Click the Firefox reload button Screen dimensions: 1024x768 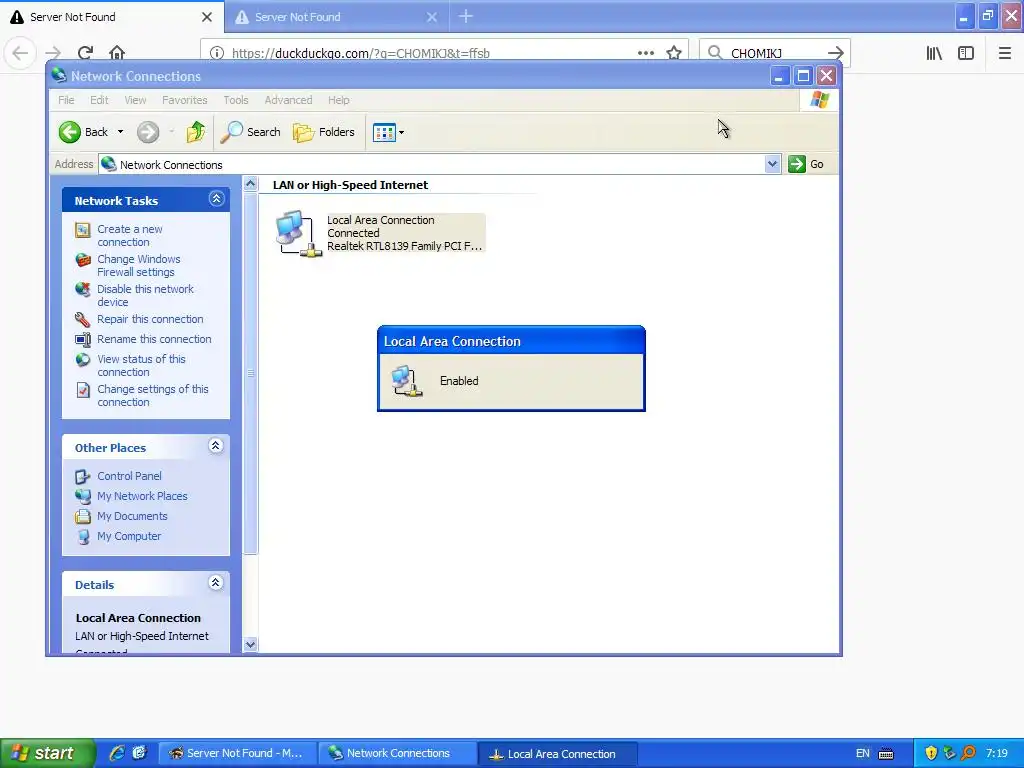click(86, 53)
